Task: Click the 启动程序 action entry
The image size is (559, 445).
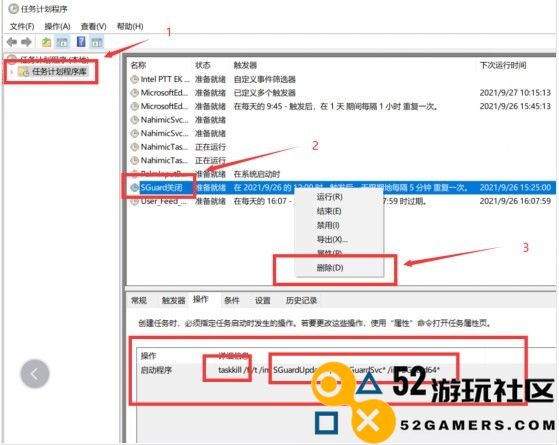Action: click(157, 370)
